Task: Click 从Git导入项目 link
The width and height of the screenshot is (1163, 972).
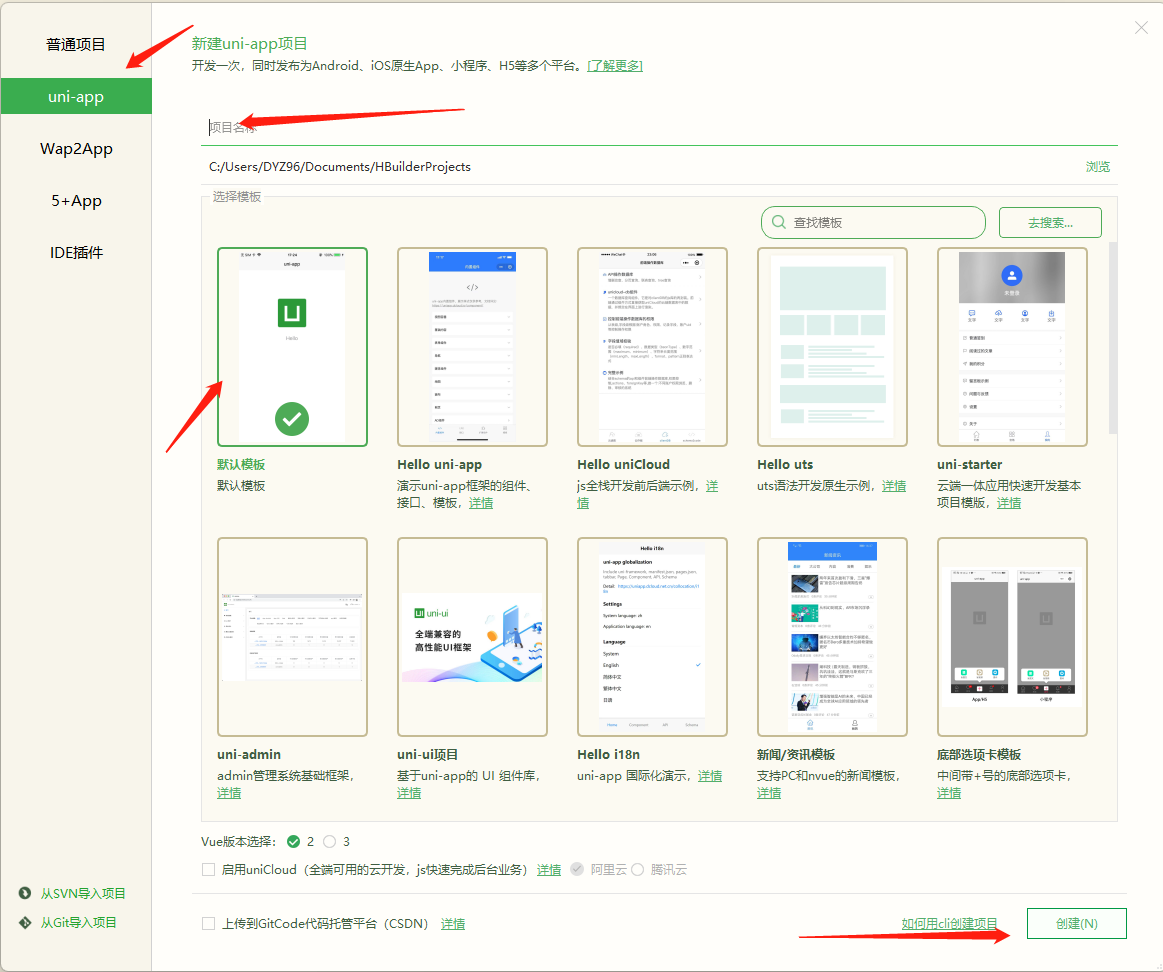Action: pos(79,922)
